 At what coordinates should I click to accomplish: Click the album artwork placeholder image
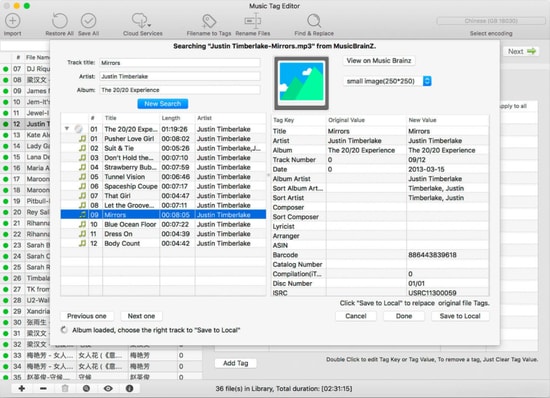[x=301, y=83]
